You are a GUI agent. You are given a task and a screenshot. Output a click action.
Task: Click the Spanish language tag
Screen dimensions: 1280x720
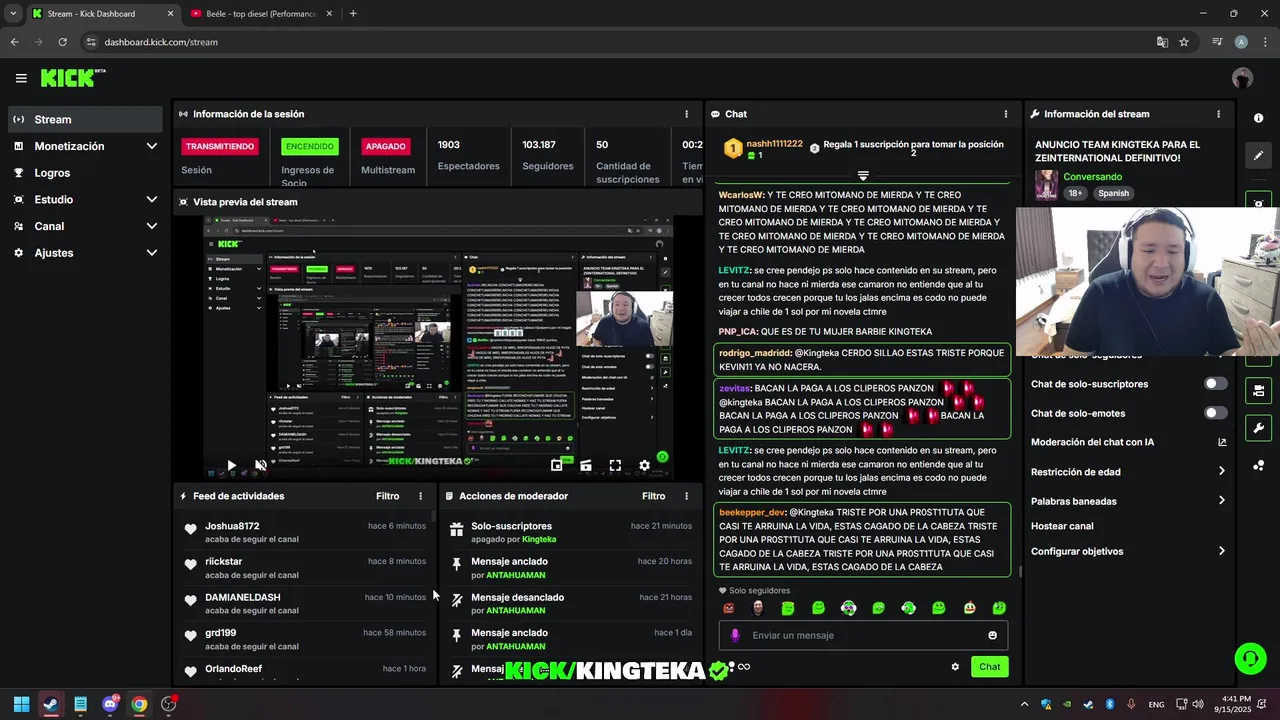1113,193
